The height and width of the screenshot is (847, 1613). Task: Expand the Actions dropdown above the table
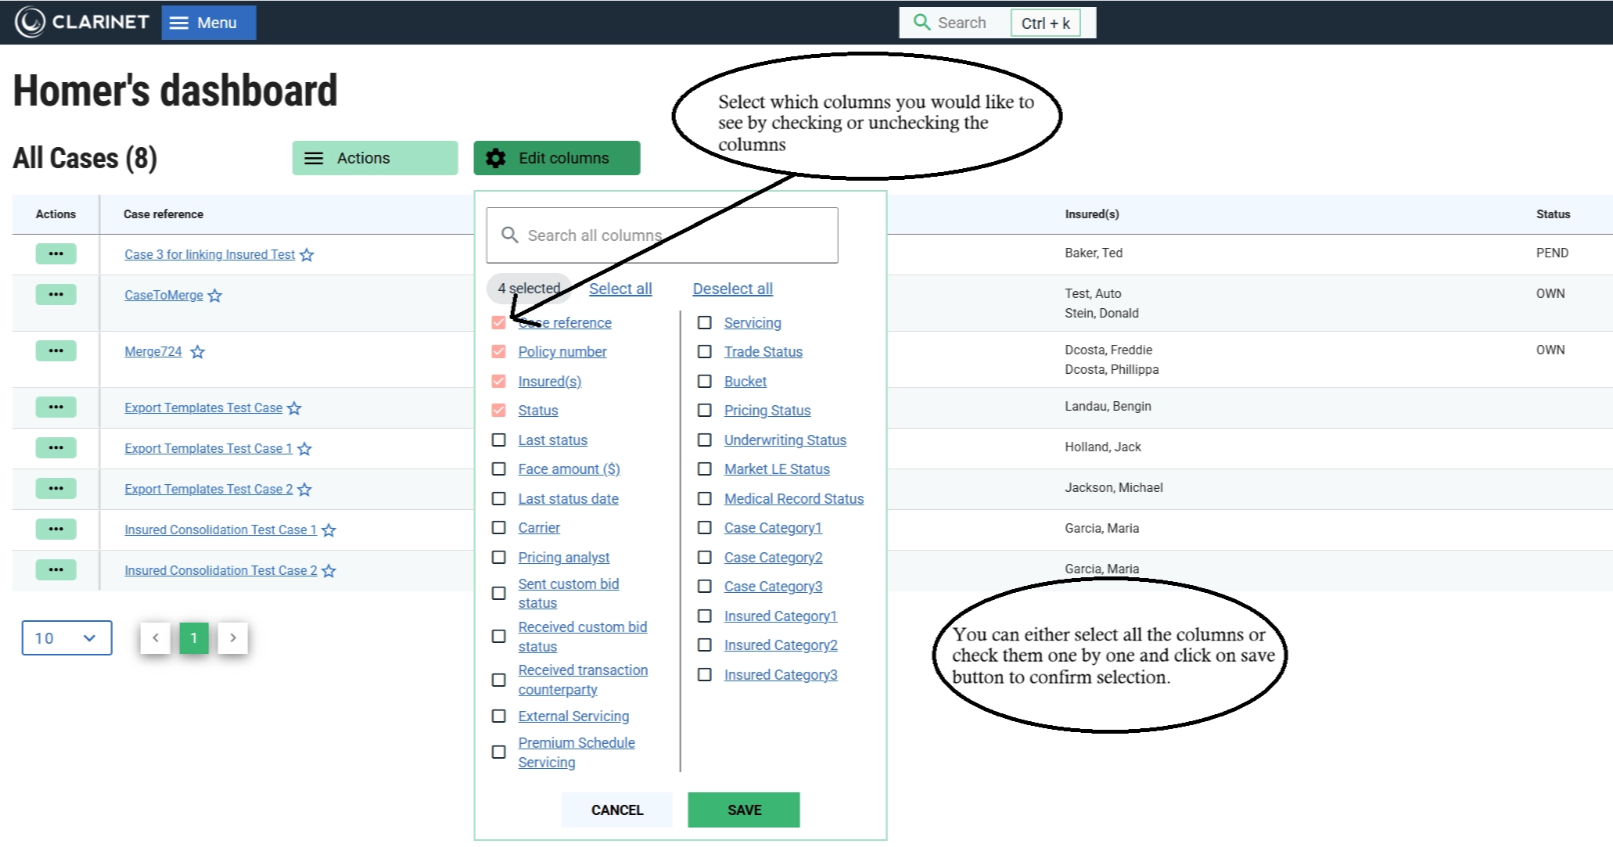click(x=374, y=158)
